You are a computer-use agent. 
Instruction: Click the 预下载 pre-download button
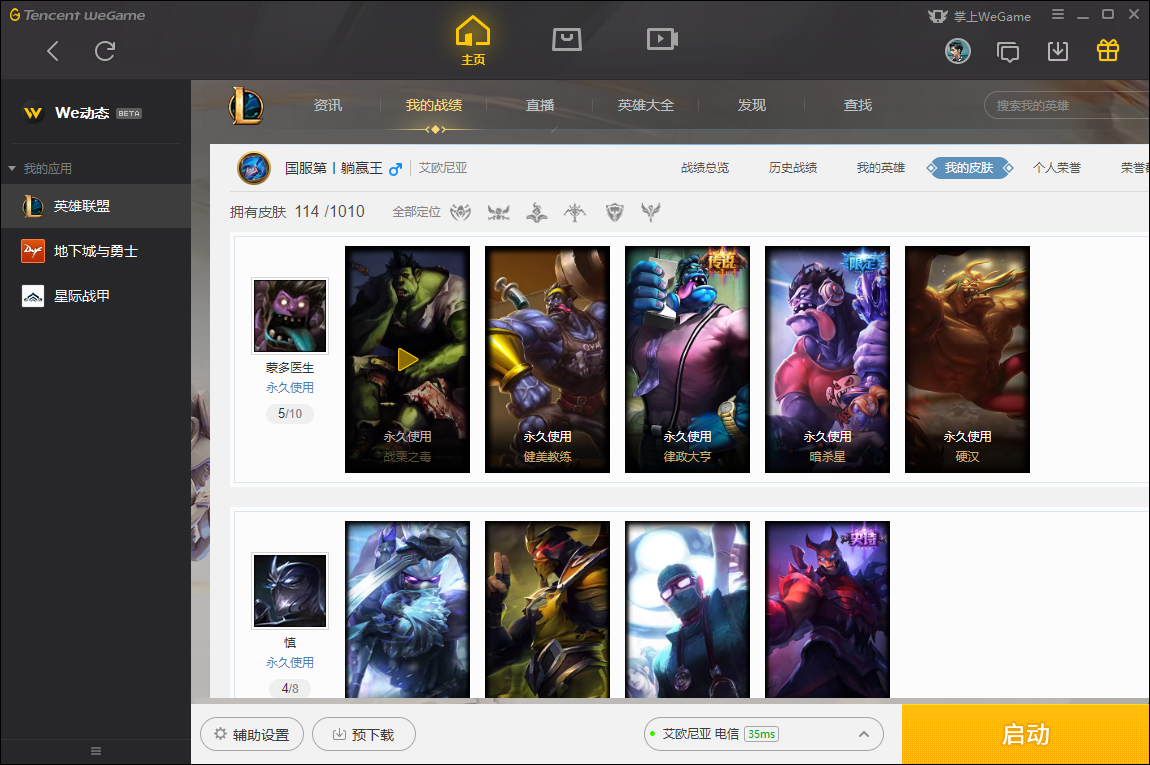364,734
